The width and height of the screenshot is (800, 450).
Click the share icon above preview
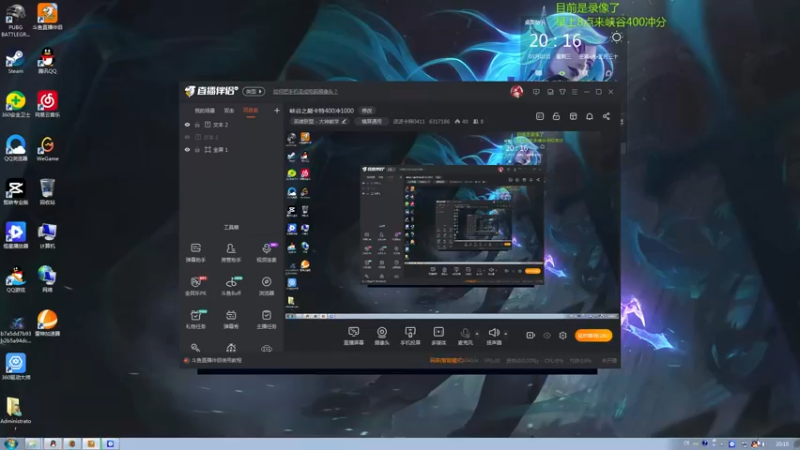[x=606, y=116]
